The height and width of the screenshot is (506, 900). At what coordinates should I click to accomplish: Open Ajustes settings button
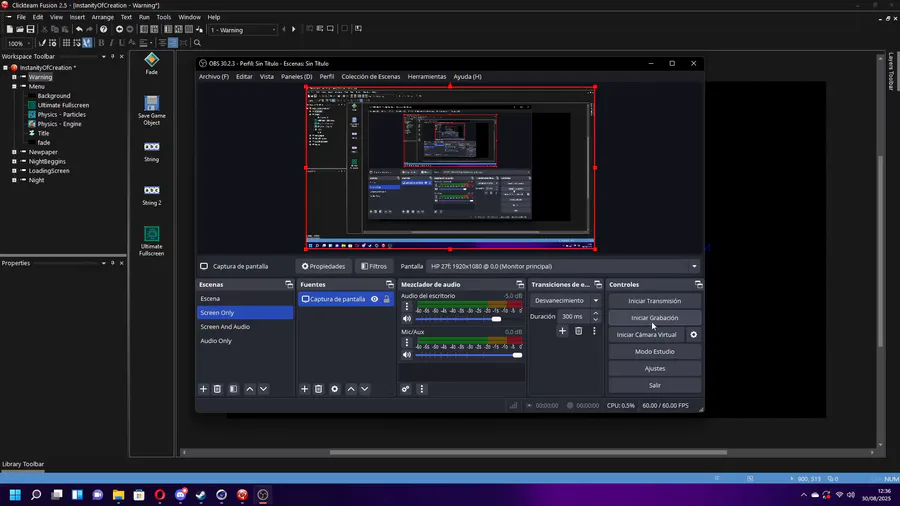point(654,368)
